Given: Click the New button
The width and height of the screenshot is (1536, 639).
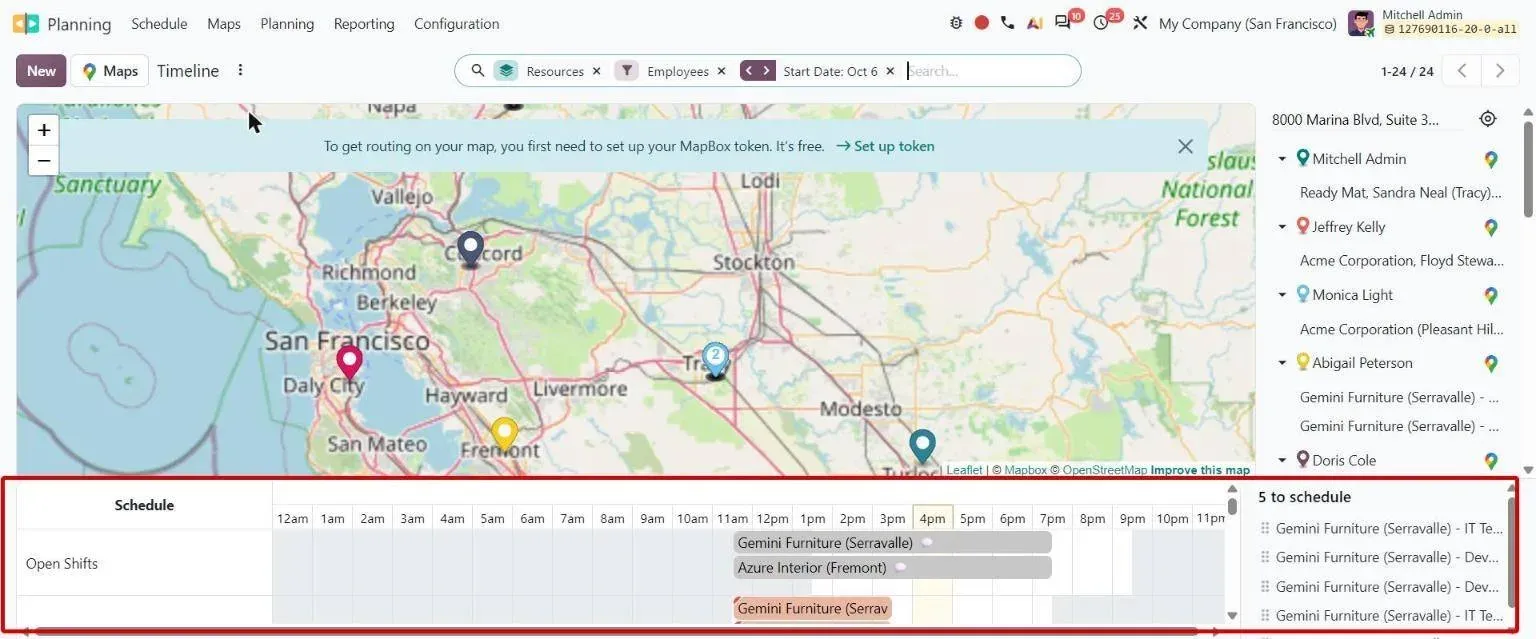Looking at the screenshot, I should [x=41, y=70].
